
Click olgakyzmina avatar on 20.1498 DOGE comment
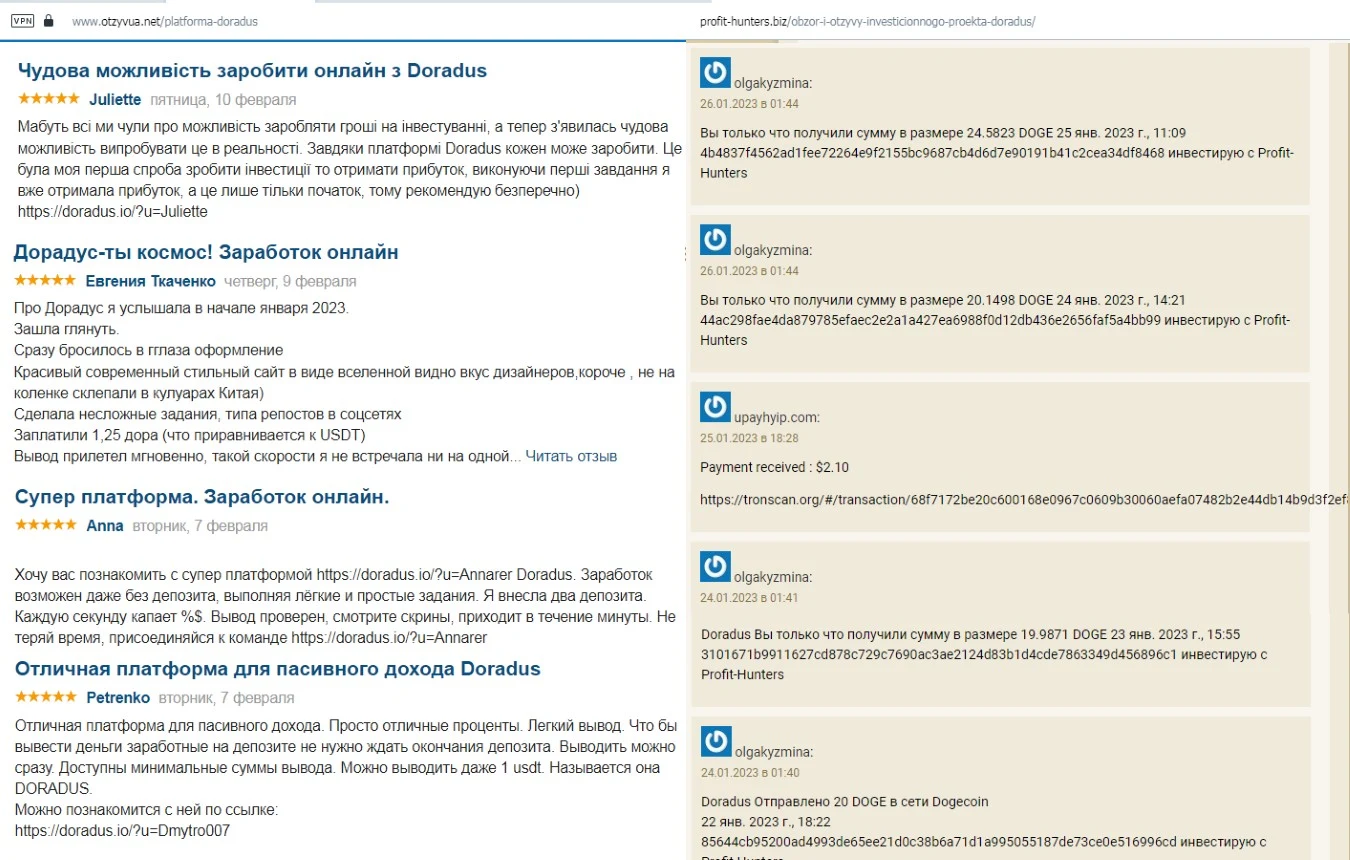pyautogui.click(x=715, y=240)
